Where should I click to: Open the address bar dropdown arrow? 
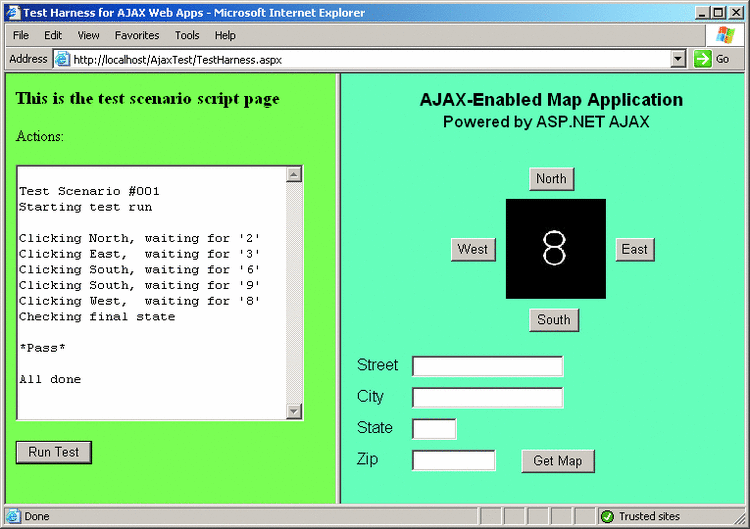coord(677,59)
